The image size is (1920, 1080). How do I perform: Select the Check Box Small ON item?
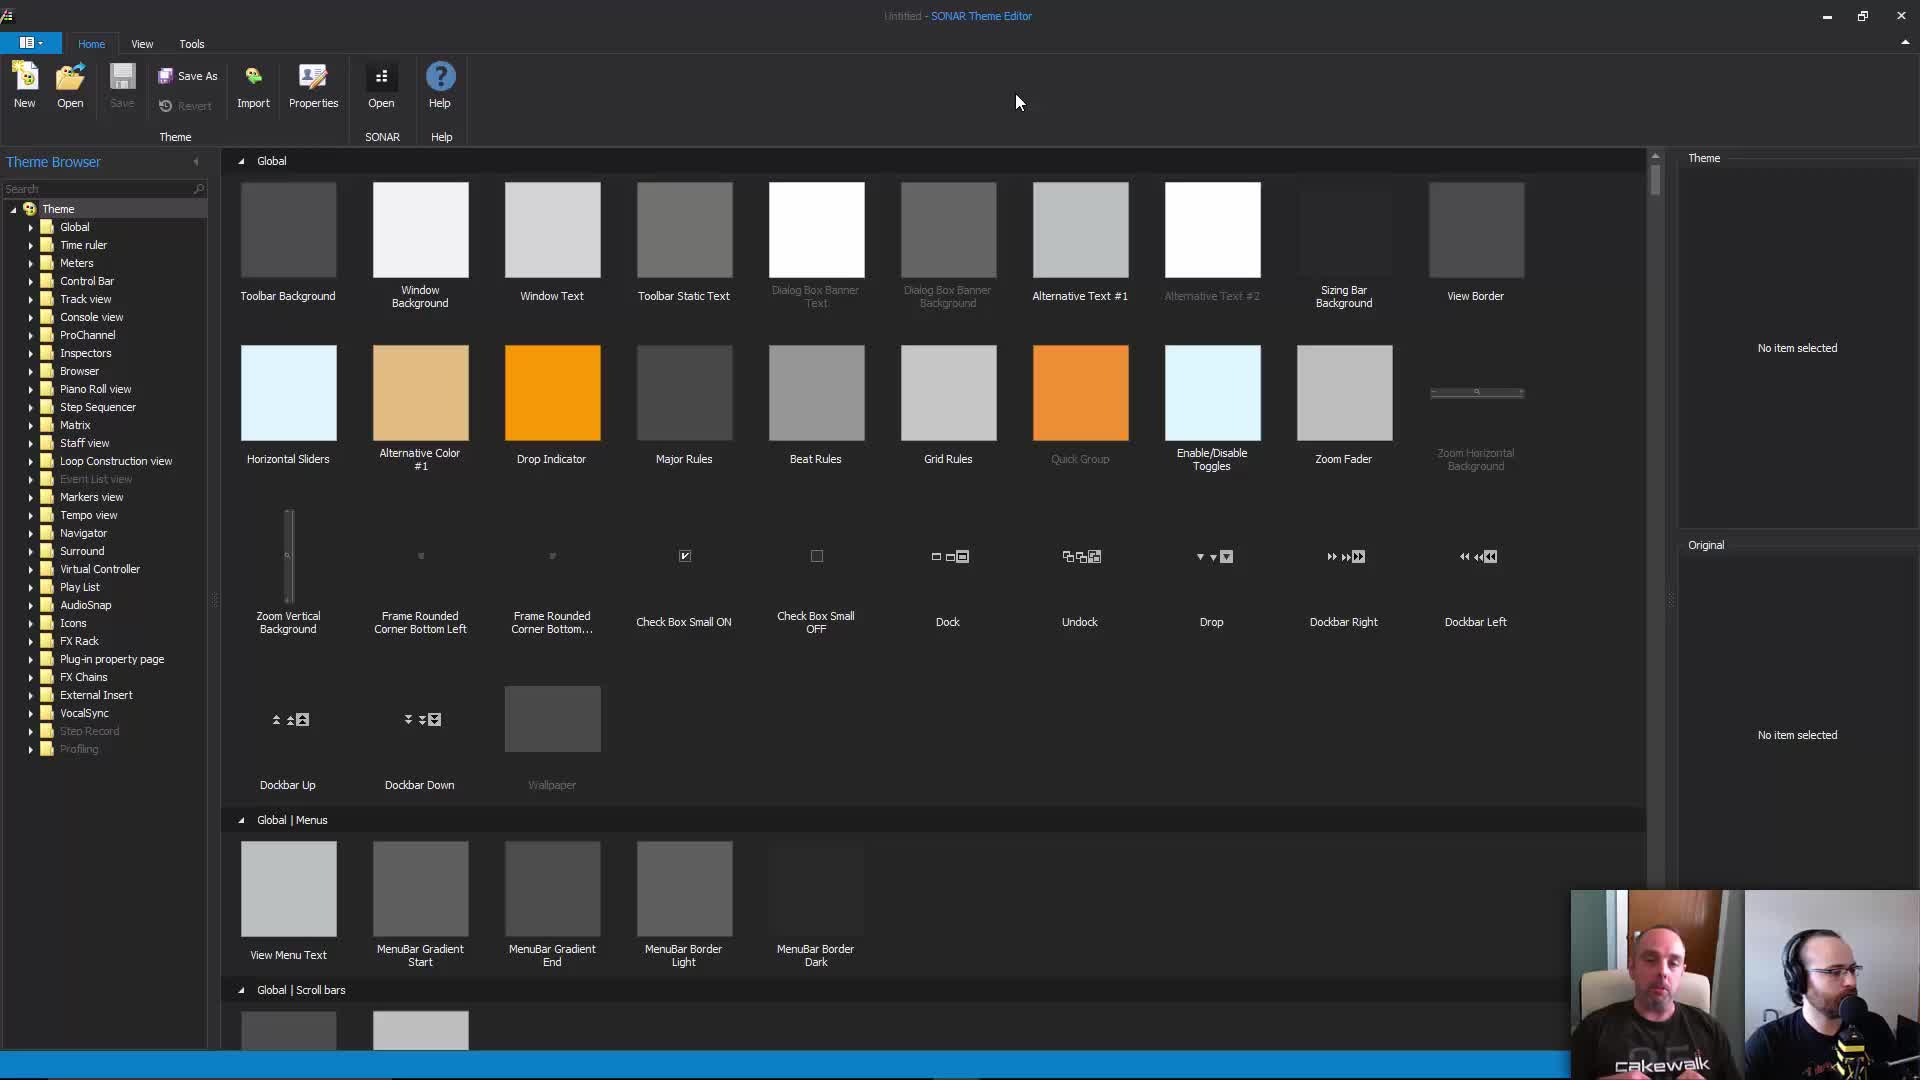pyautogui.click(x=685, y=556)
